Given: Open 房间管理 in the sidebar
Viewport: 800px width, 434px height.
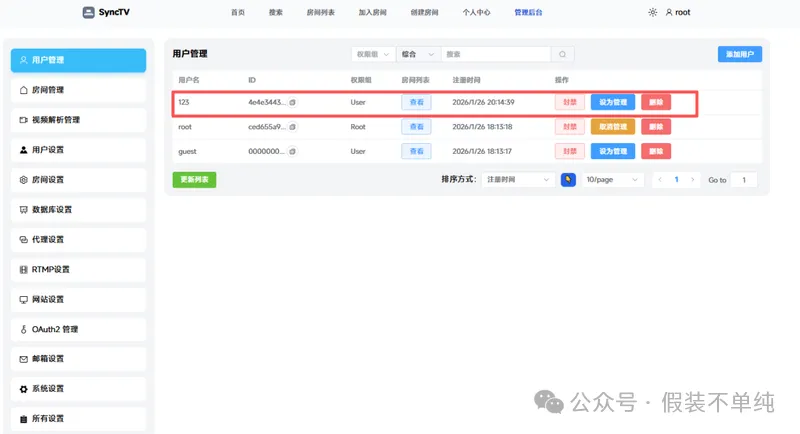Looking at the screenshot, I should coord(78,90).
